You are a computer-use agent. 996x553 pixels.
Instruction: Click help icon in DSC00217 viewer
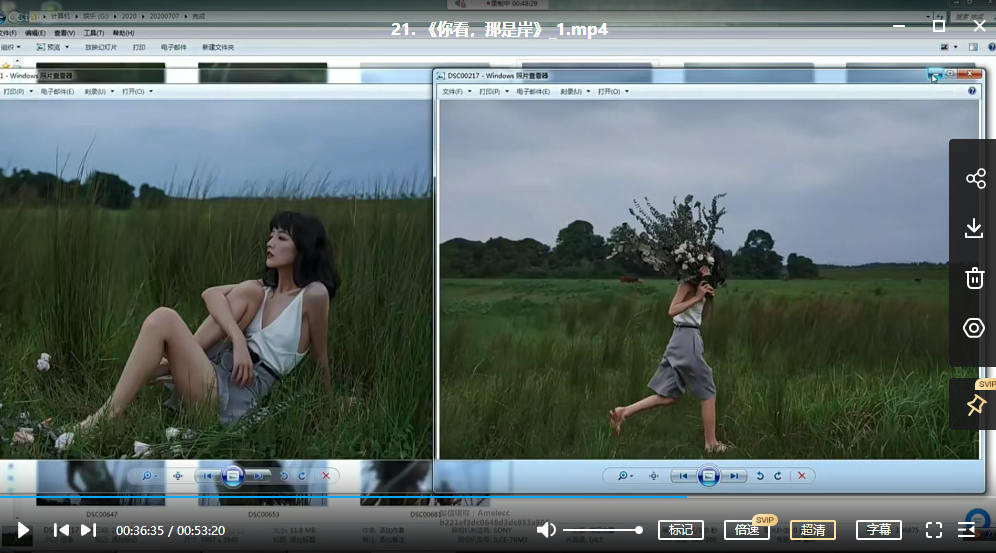pos(972,91)
